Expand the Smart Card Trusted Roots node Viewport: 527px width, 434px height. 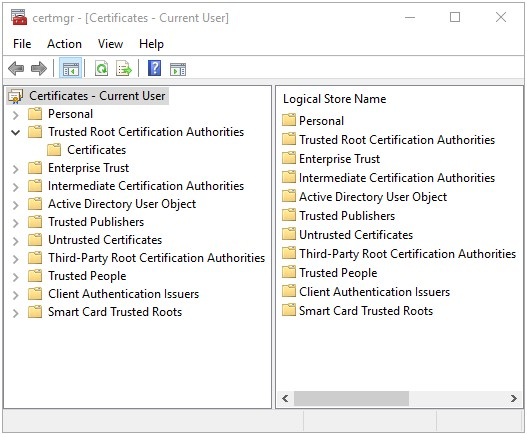point(15,313)
